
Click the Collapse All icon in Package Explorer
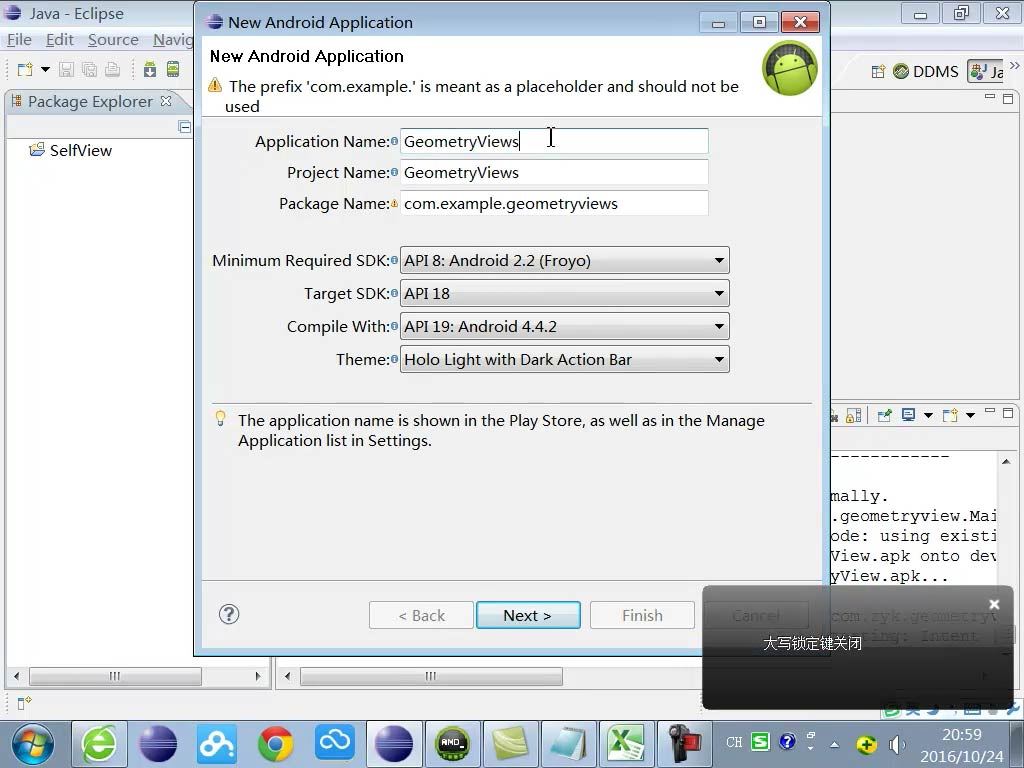tap(185, 127)
